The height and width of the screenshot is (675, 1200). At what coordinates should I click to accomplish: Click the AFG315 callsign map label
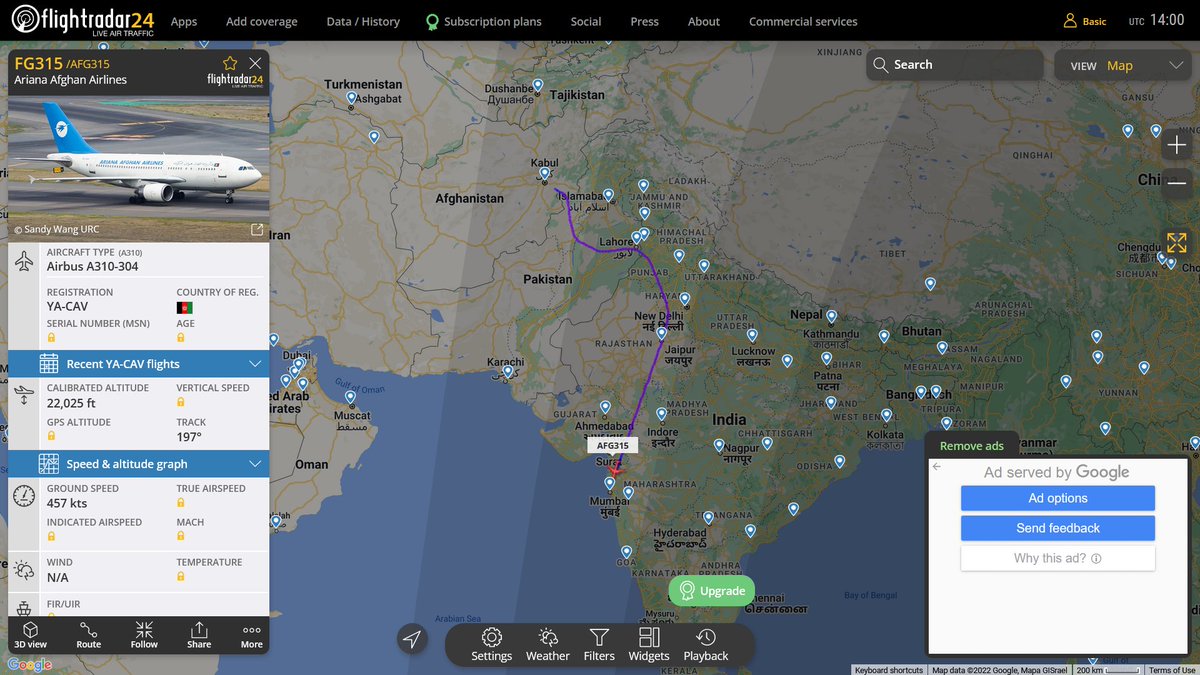click(613, 446)
